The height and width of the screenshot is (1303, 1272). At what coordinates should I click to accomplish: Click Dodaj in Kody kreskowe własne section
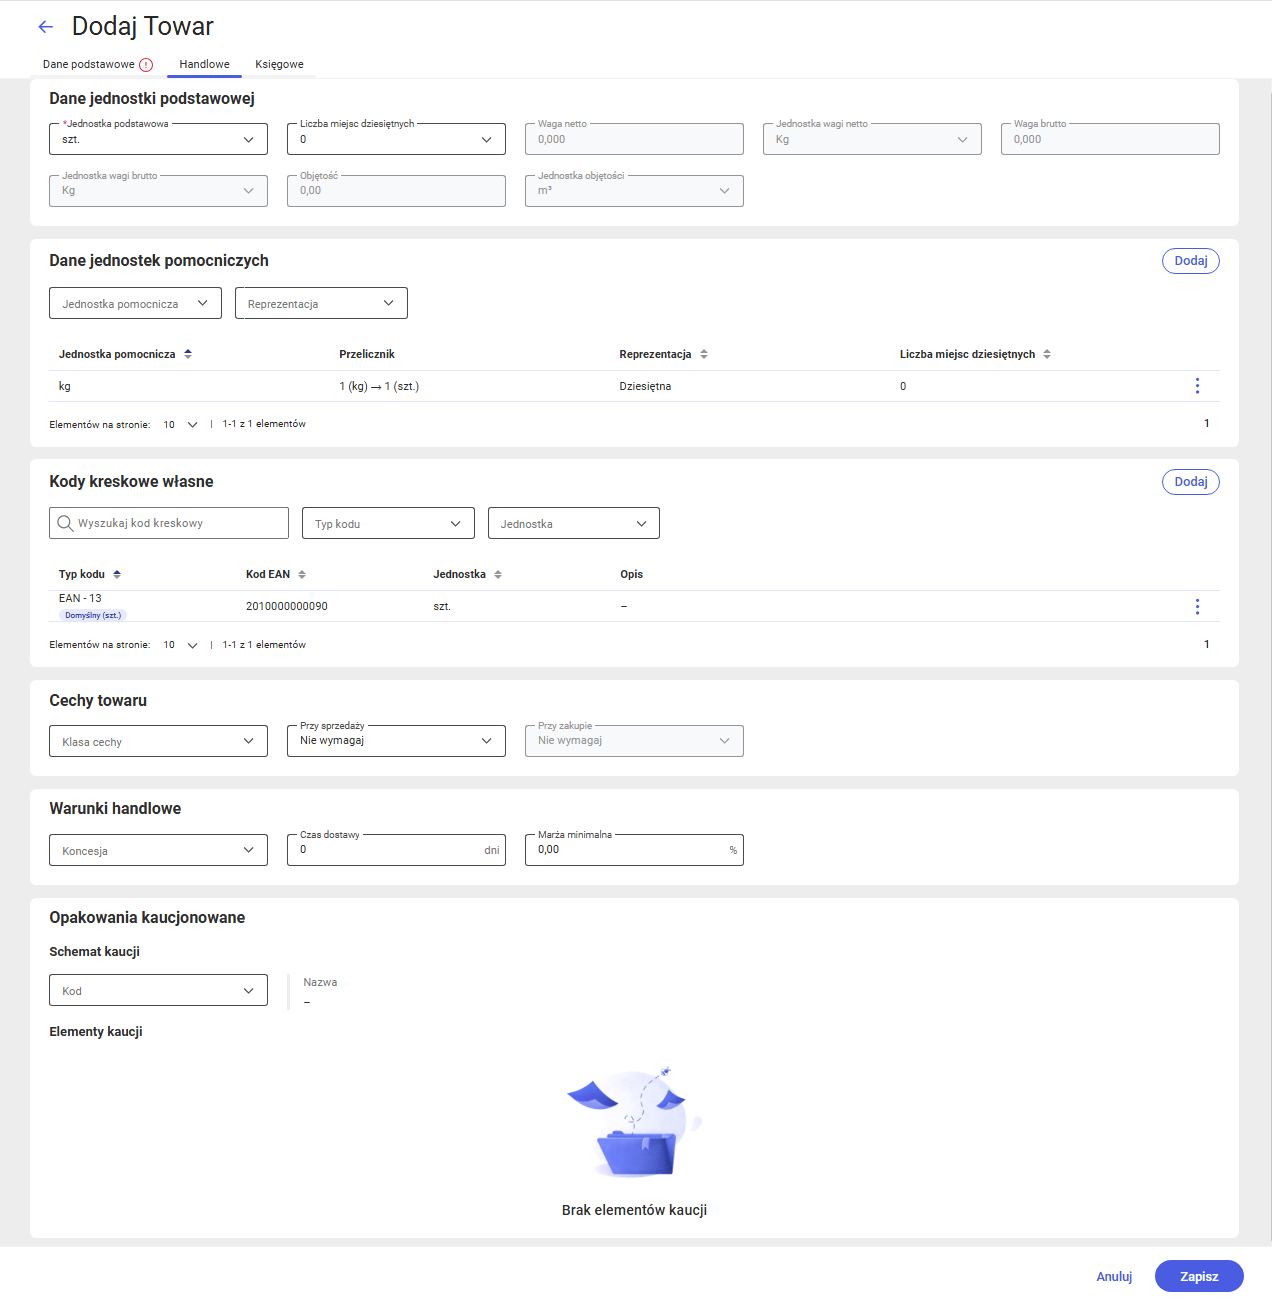point(1191,482)
